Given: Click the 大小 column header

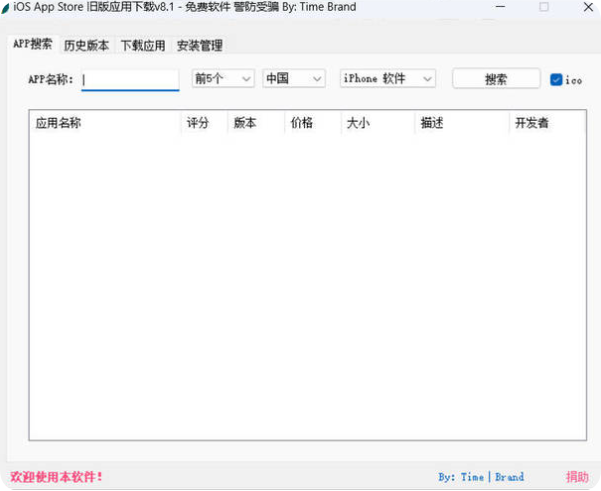Looking at the screenshot, I should pos(378,123).
